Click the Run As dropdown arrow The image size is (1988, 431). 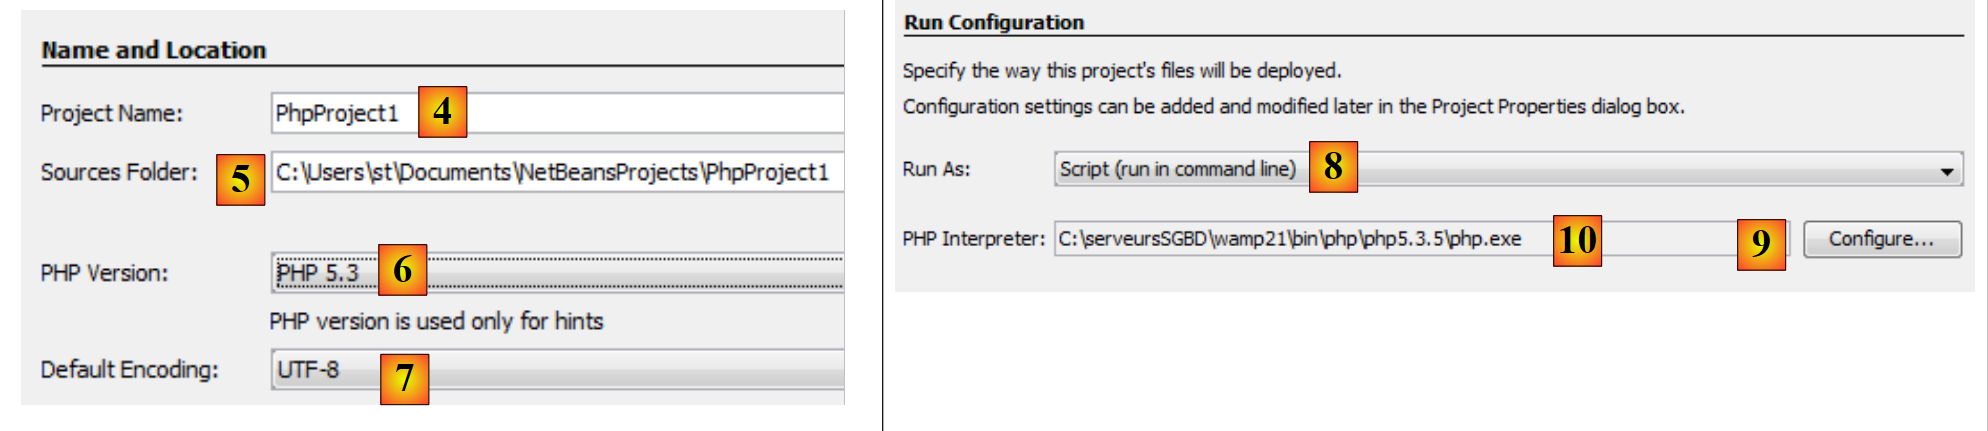pyautogui.click(x=1946, y=171)
